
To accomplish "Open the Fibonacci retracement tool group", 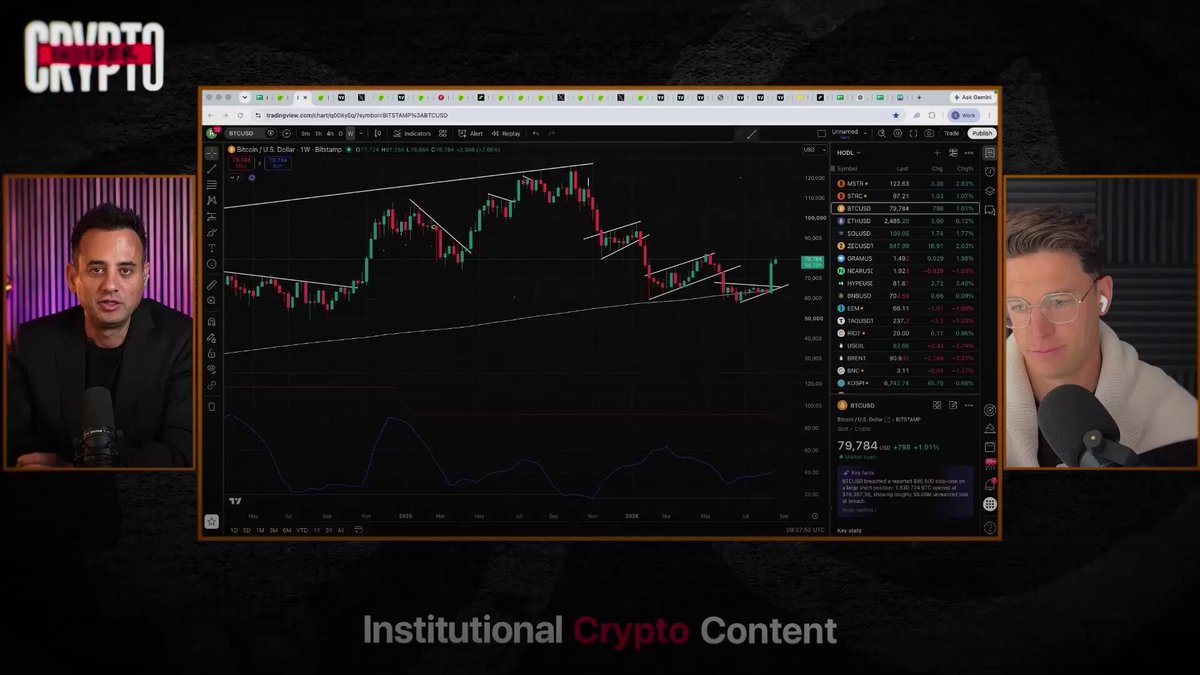I will (x=211, y=184).
